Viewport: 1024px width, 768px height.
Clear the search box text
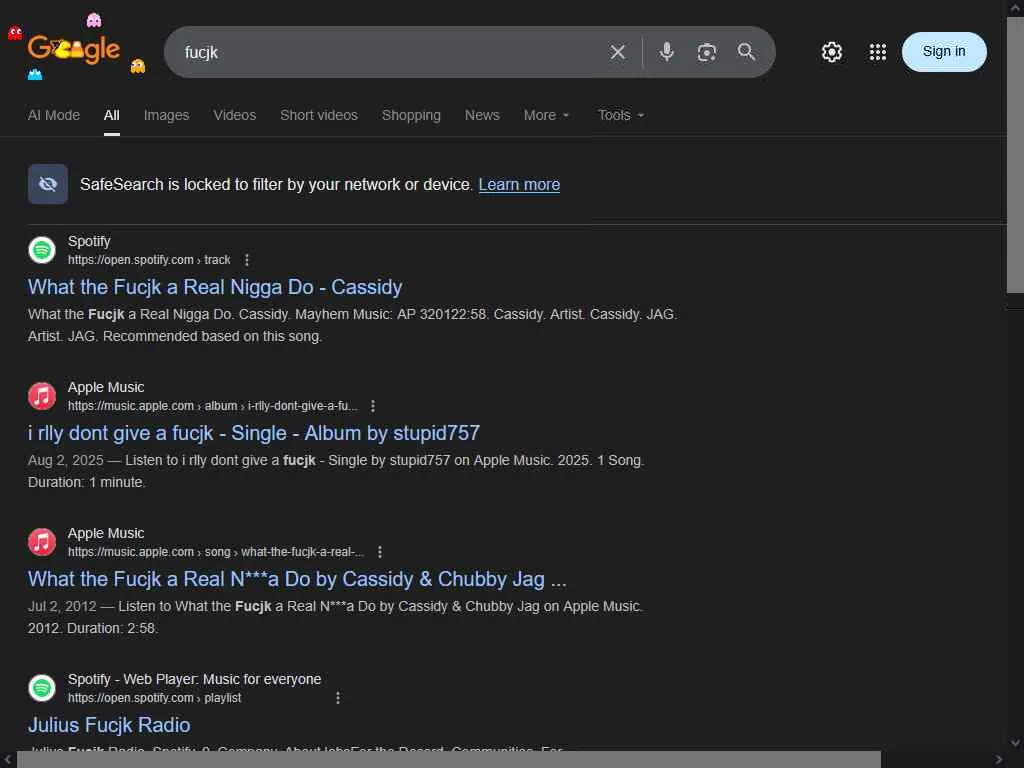click(x=618, y=52)
